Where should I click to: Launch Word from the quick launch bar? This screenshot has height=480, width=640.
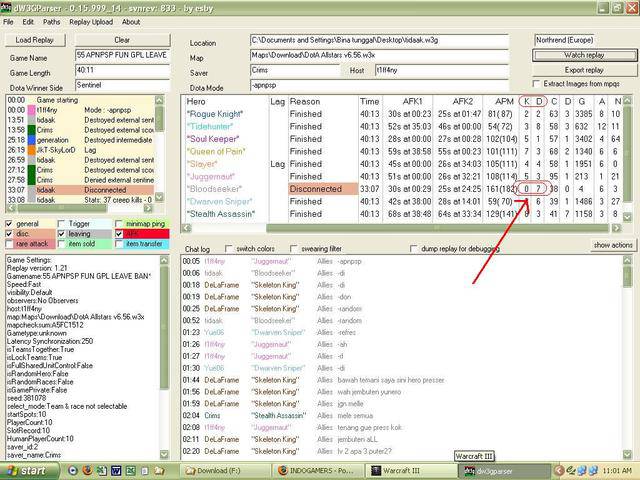click(x=116, y=471)
